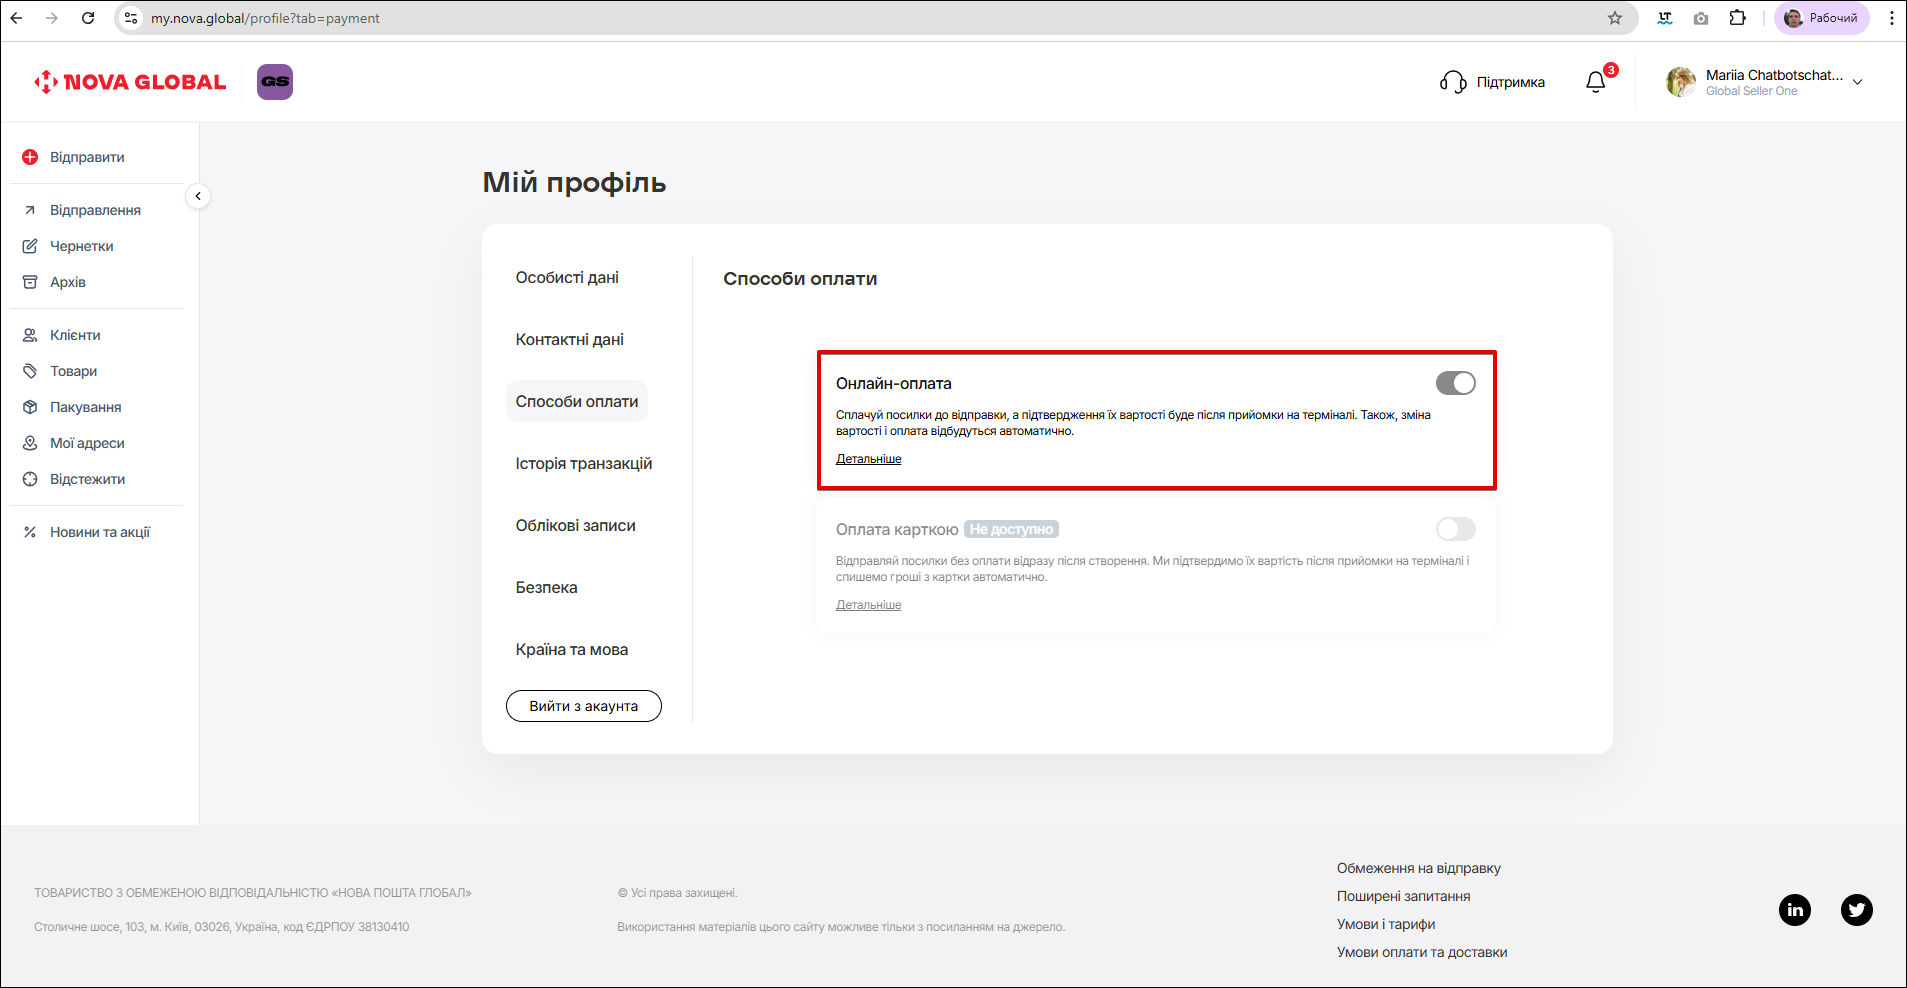1907x988 pixels.
Task: Bookmark the page with star icon
Action: [x=1615, y=18]
